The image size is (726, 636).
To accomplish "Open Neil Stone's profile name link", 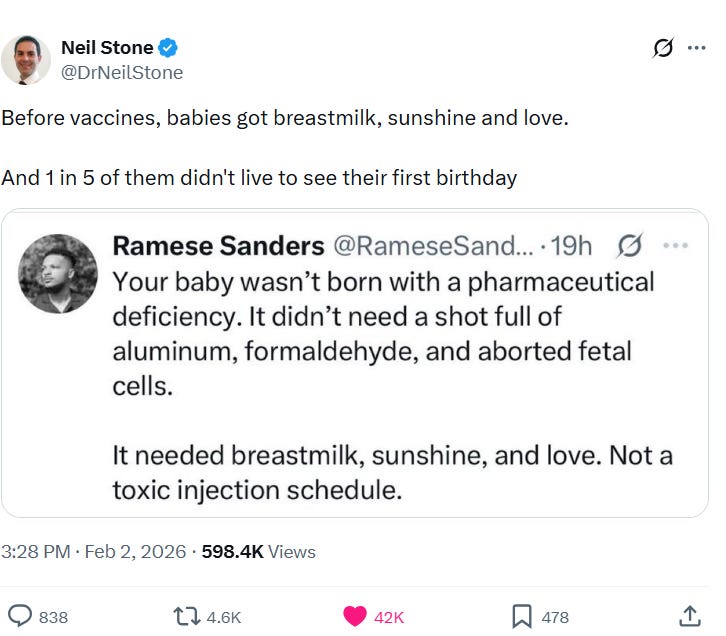I will 108,48.
